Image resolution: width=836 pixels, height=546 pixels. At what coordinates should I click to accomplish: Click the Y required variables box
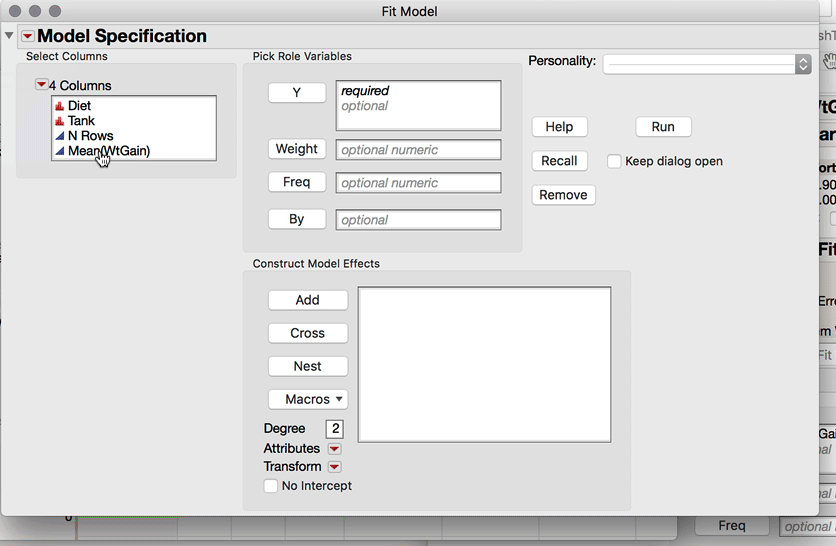[419, 106]
